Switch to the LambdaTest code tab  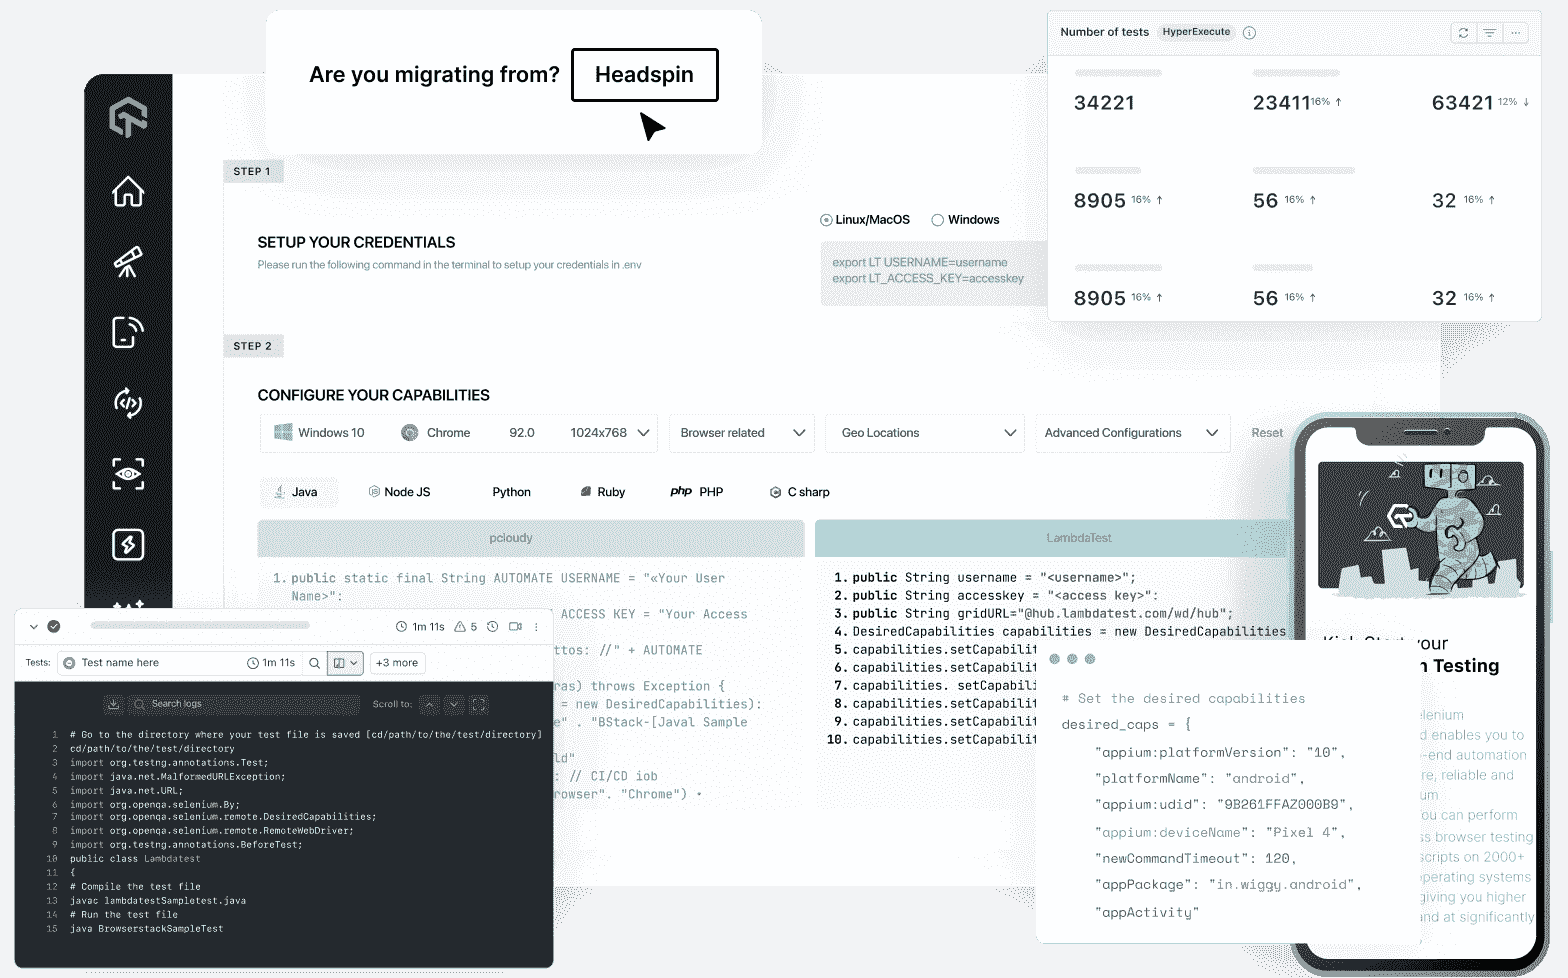(1052, 538)
